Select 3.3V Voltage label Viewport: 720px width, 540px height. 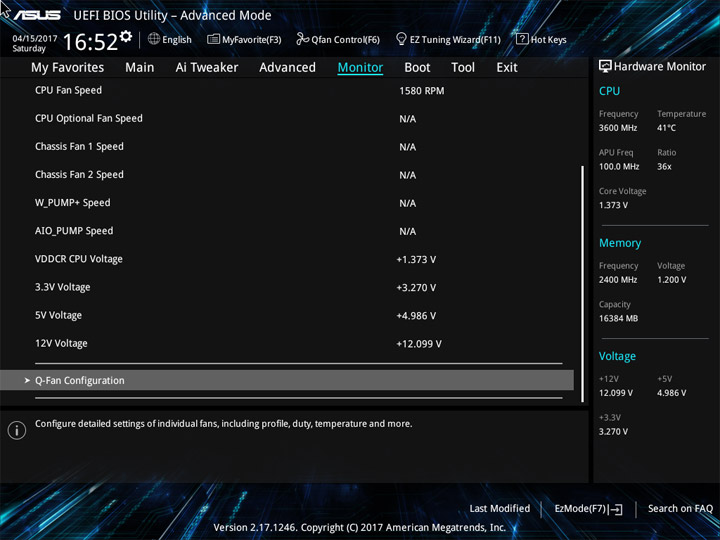click(62, 287)
